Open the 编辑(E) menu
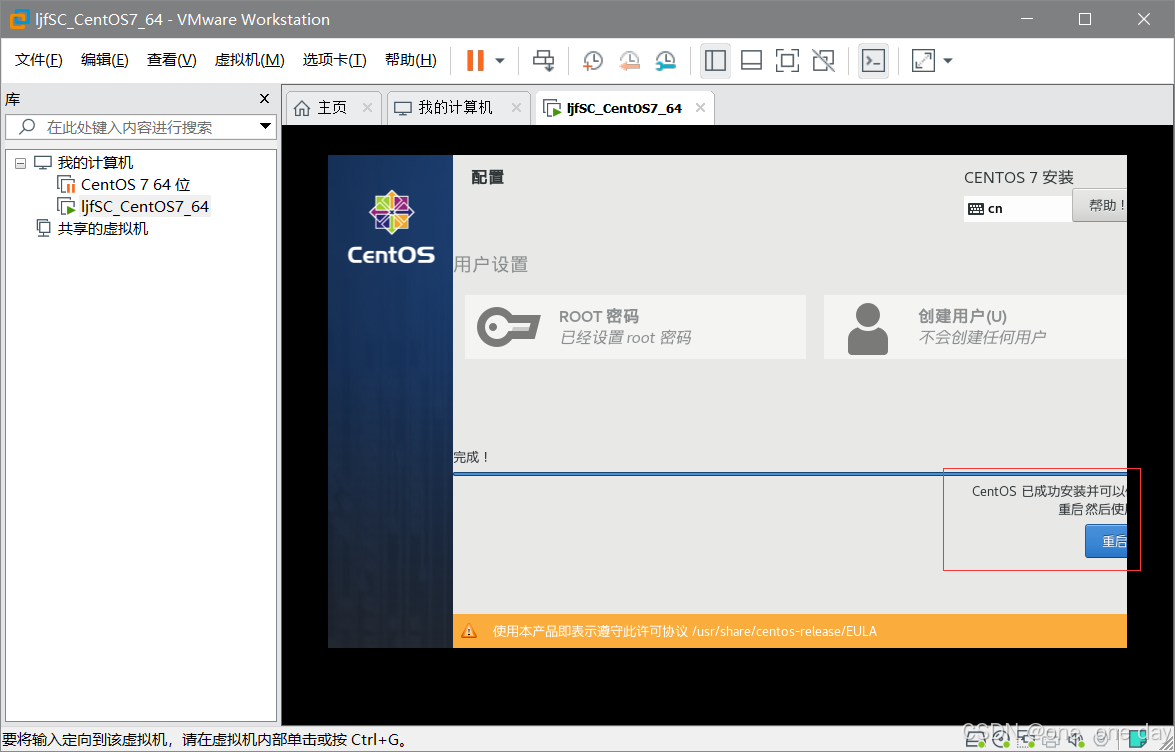Viewport: 1175px width, 752px height. click(x=105, y=60)
